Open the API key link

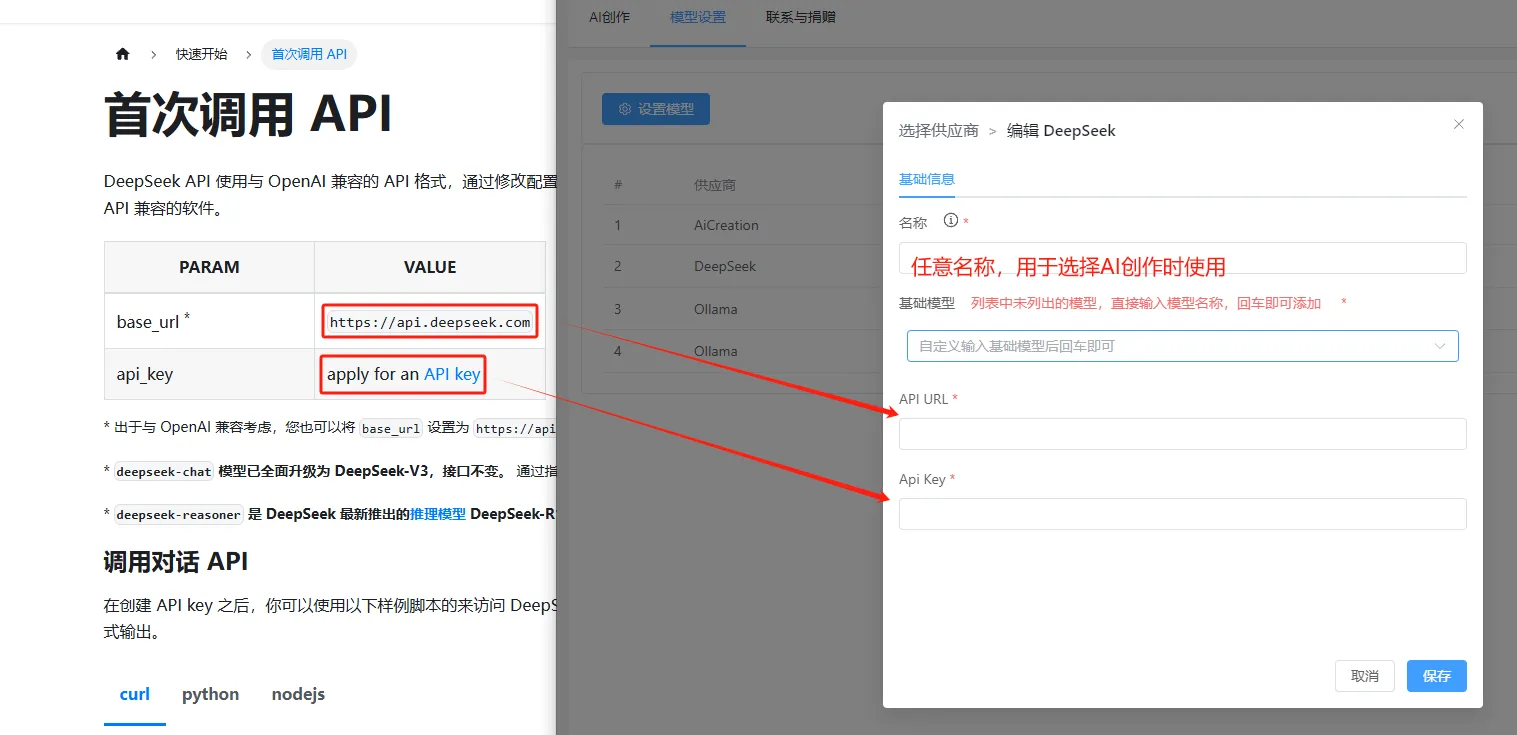[452, 374]
